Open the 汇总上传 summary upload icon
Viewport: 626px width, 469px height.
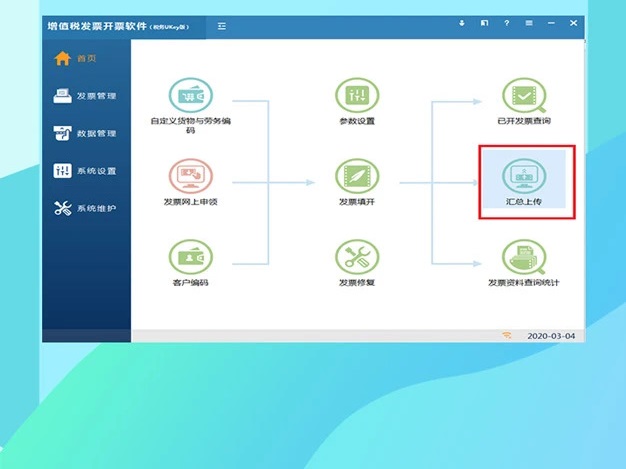coord(523,176)
